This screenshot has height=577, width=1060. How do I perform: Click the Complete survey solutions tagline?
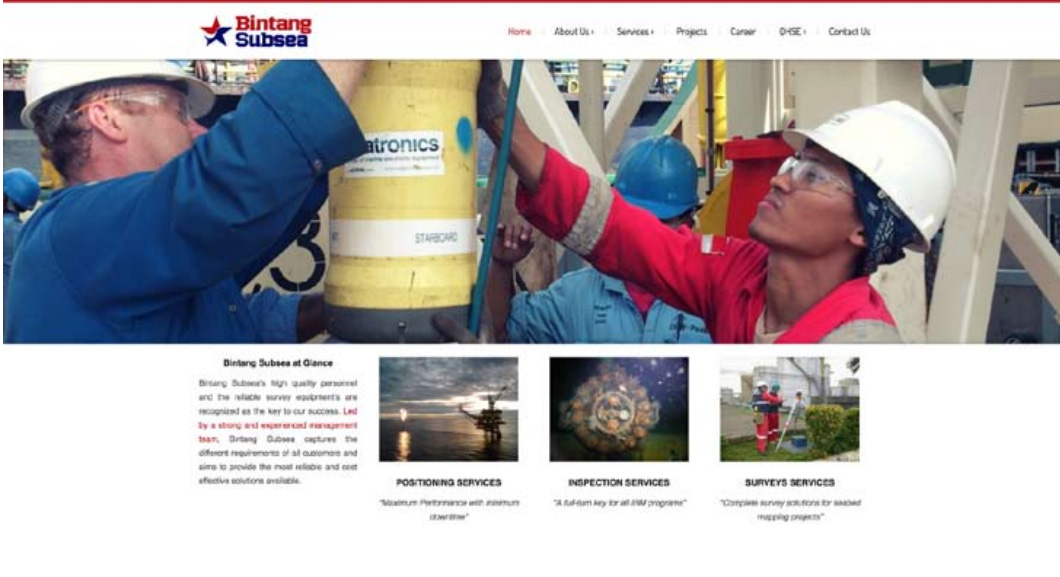coord(790,509)
